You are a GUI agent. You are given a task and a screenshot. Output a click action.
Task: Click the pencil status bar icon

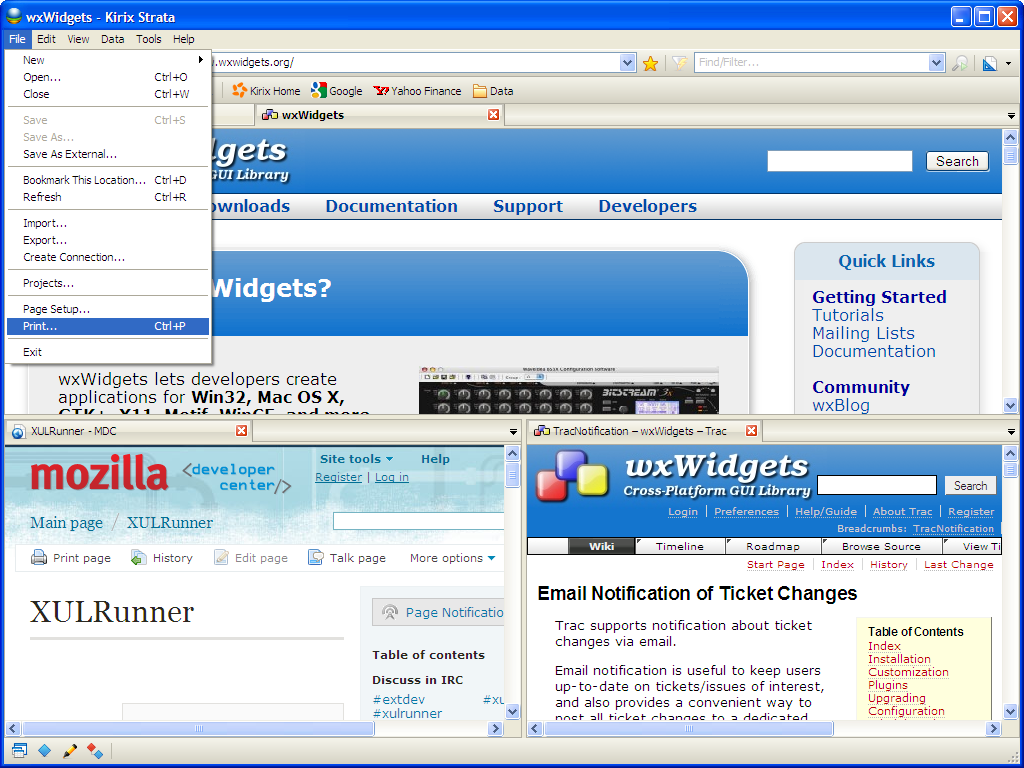click(x=70, y=751)
